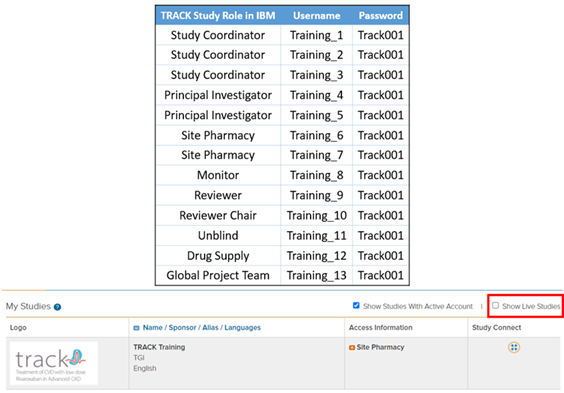Sort studies by the Alias link
This screenshot has width=564, height=393.
[210, 328]
